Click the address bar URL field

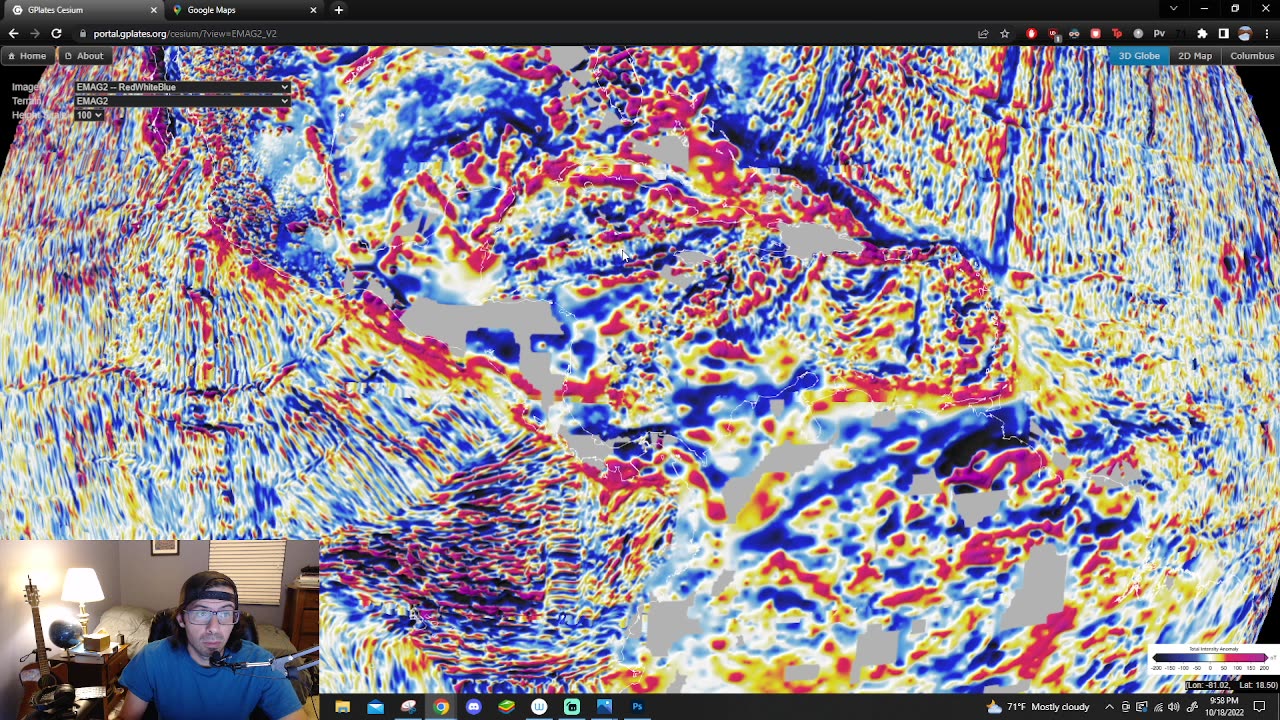(520, 33)
